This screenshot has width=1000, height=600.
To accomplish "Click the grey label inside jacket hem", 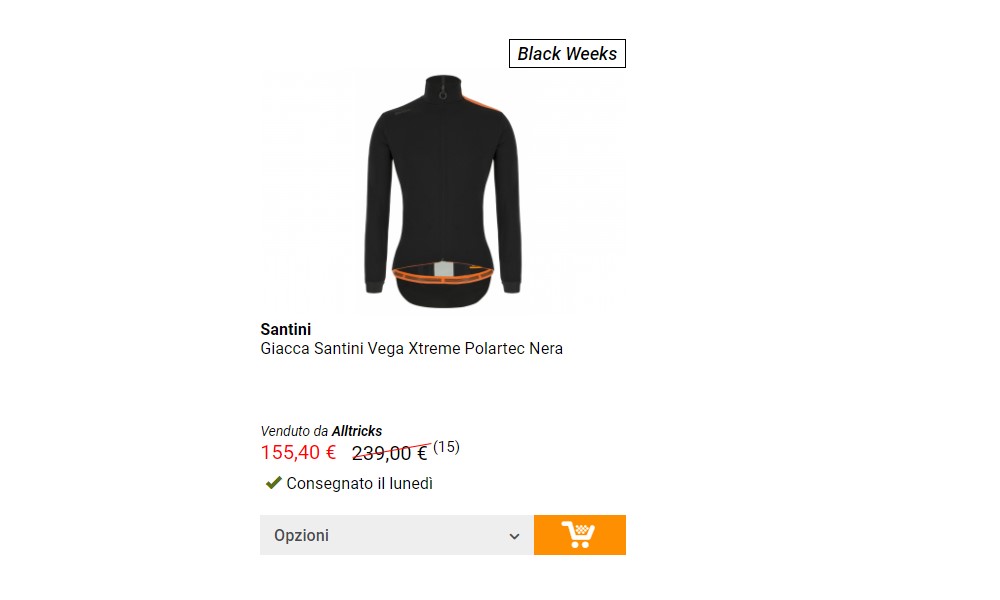I will click(443, 269).
